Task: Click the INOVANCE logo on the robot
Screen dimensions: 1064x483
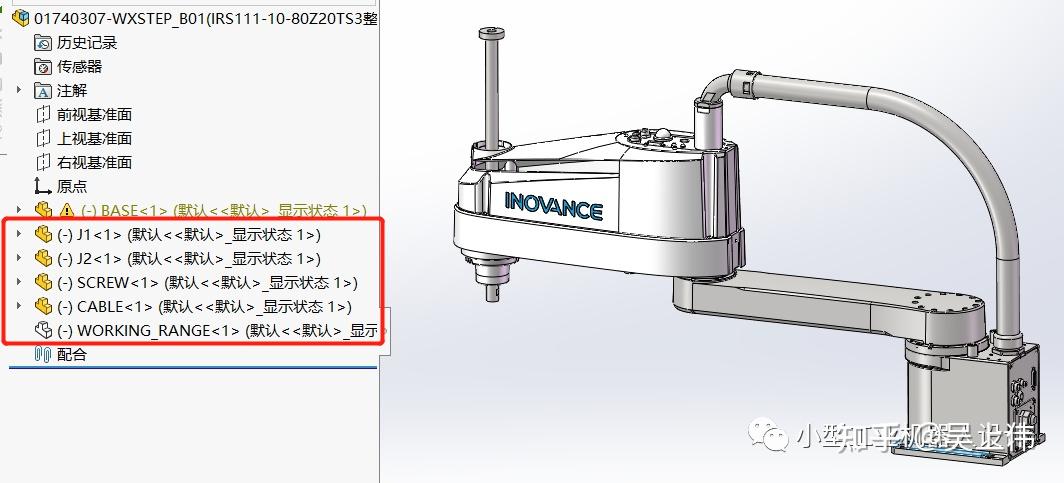Action: 553,206
